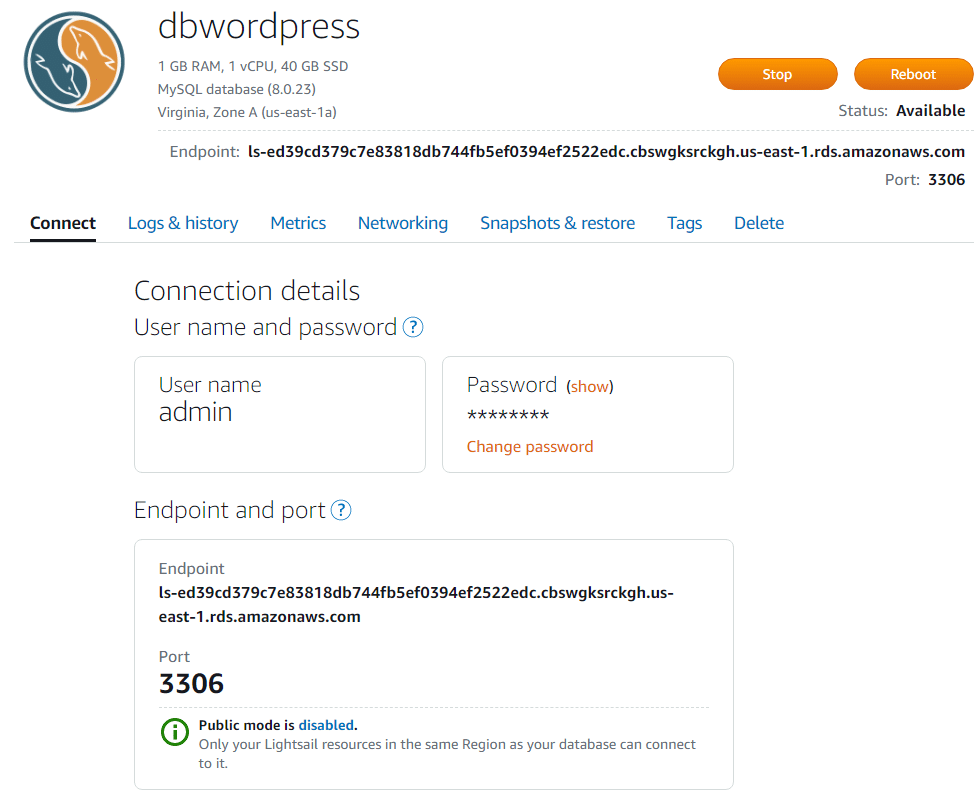This screenshot has width=980, height=794.
Task: Open the Snapshots & restore tab
Action: tap(558, 223)
